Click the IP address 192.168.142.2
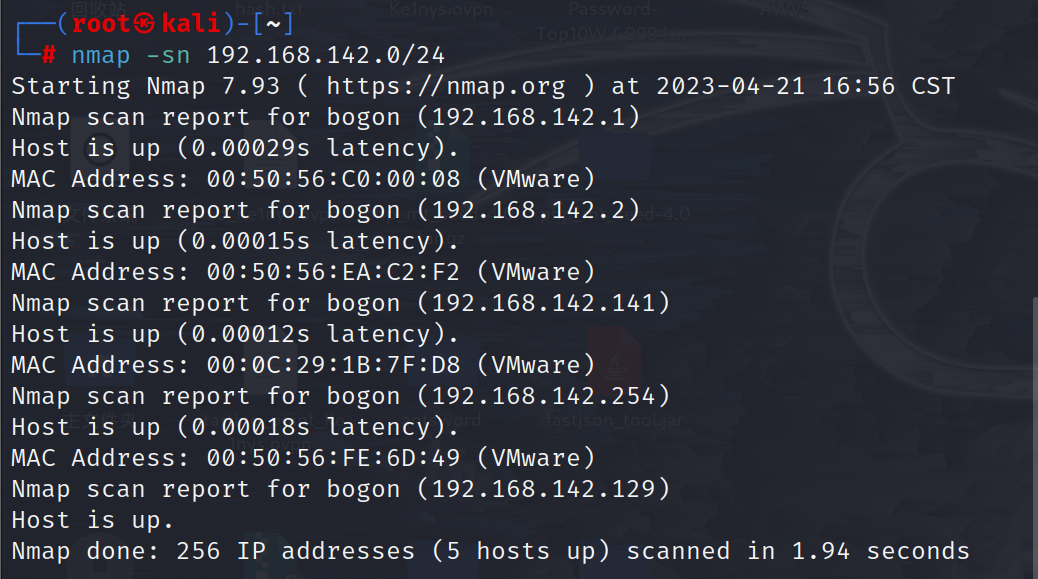The height and width of the screenshot is (579, 1038). (529, 210)
